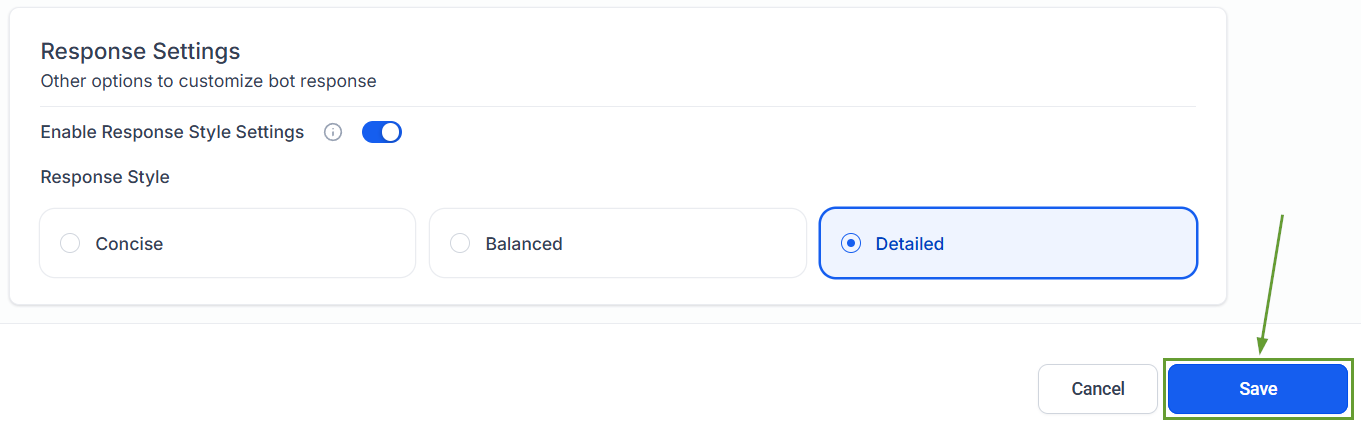Click the Enable Response Style Settings label
This screenshot has height=426, width=1361.
[x=172, y=132]
